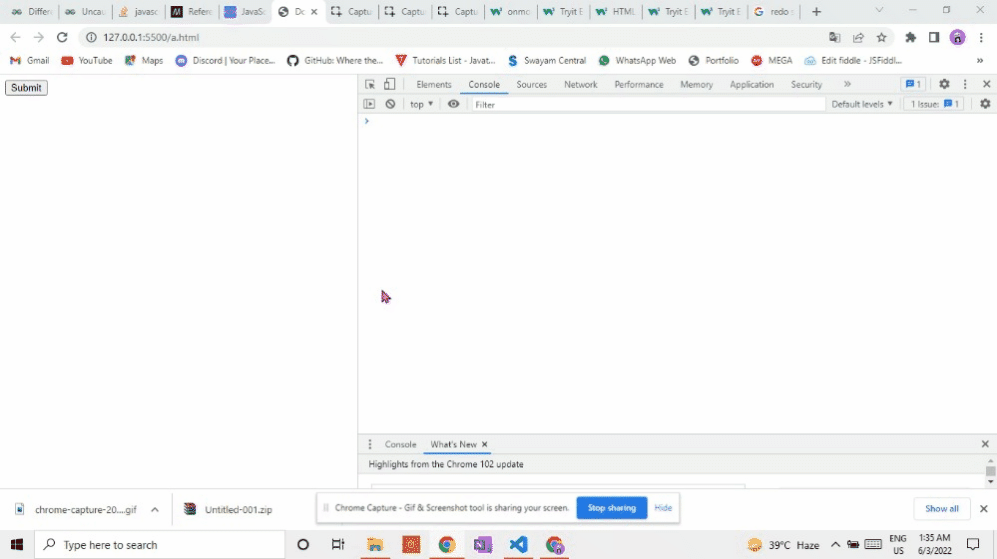Open the Elements panel tab
This screenshot has height=559, width=997.
434,85
